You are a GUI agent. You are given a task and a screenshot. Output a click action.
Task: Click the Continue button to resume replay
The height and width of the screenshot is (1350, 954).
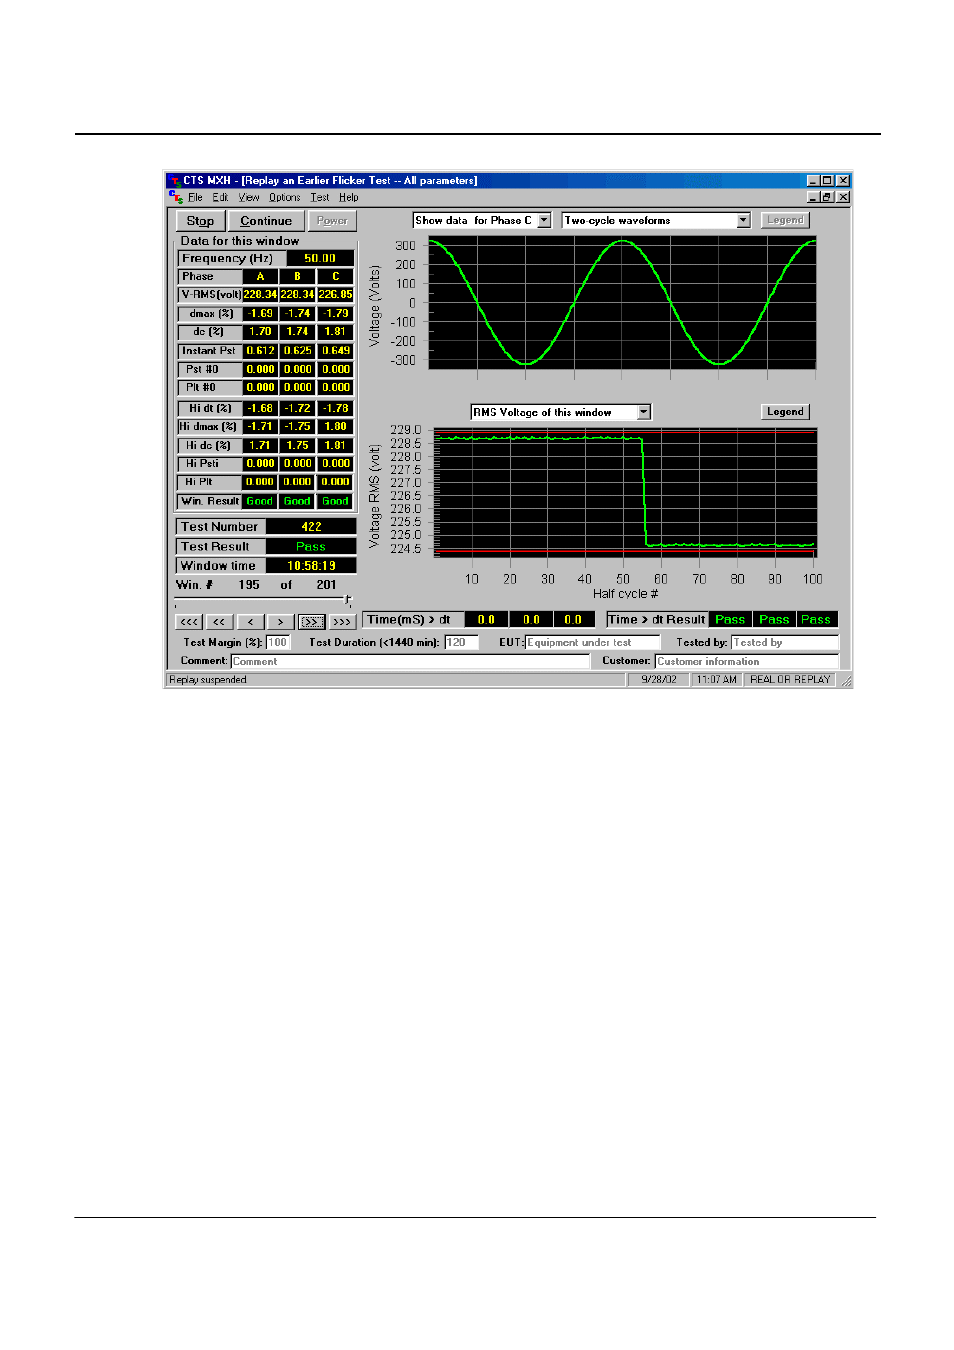point(266,221)
